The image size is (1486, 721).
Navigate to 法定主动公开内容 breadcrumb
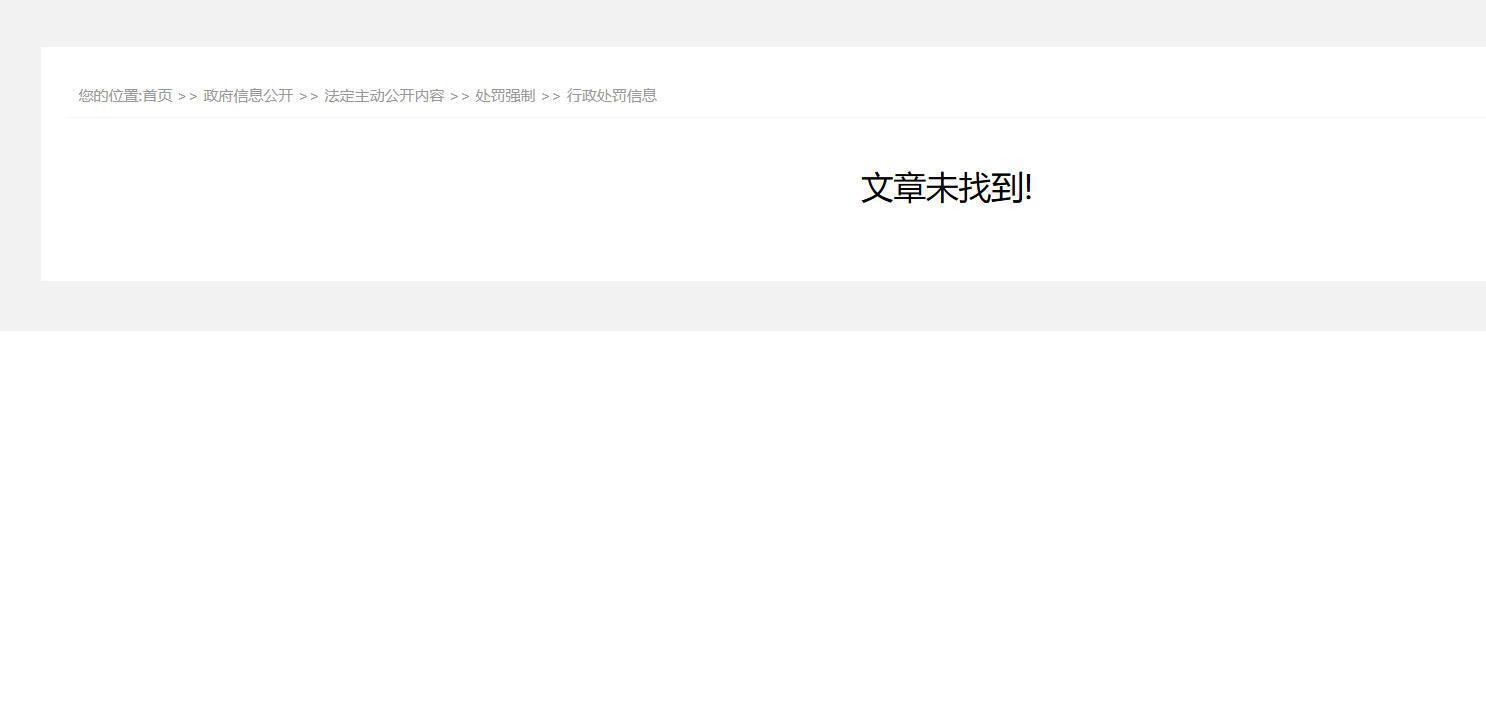pyautogui.click(x=384, y=96)
